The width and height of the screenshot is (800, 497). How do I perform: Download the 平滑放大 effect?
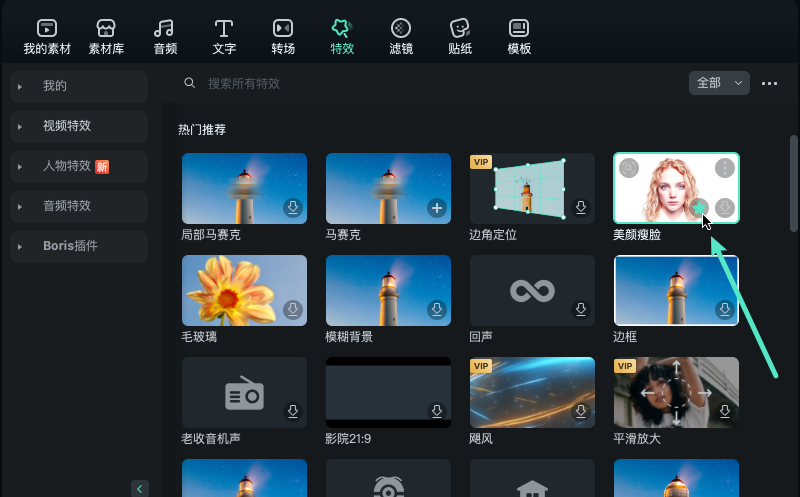[724, 412]
